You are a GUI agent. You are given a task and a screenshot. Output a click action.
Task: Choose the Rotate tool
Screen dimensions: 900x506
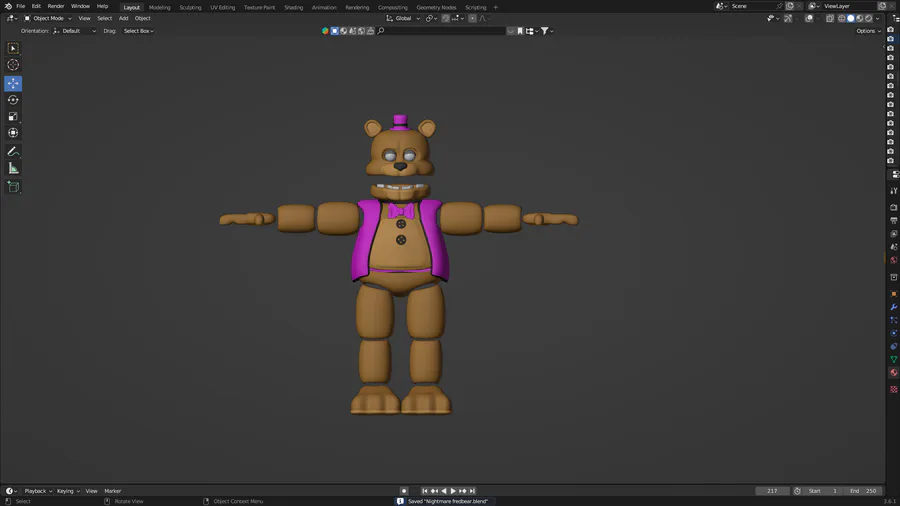point(13,100)
